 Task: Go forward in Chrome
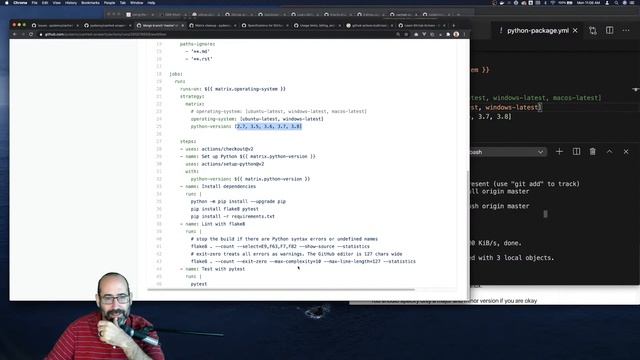(23, 34)
